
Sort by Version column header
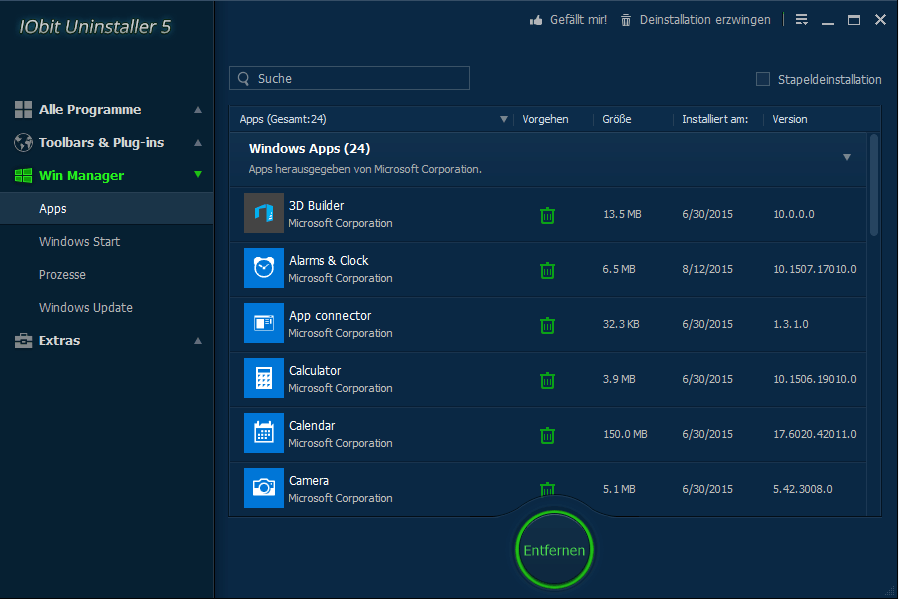(789, 119)
